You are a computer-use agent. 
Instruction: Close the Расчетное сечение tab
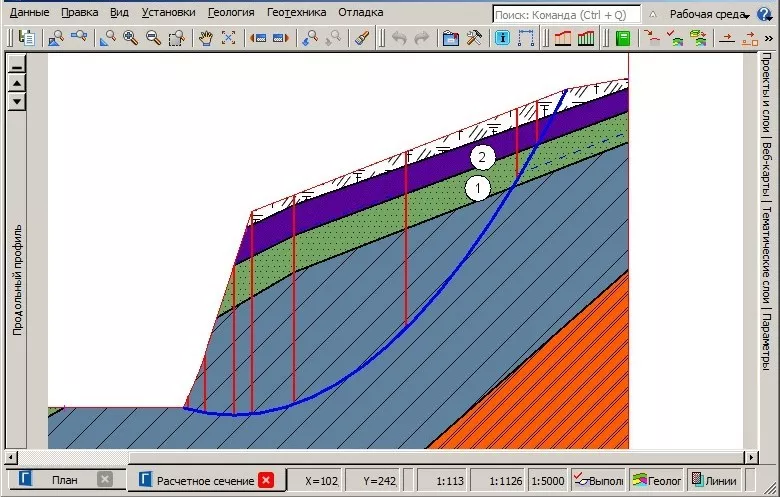point(265,480)
